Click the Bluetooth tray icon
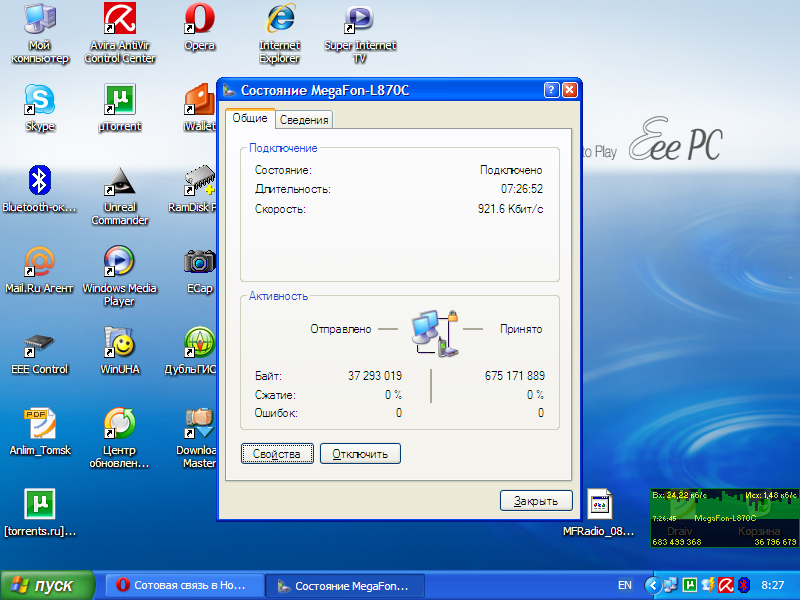The height and width of the screenshot is (600, 800). pos(744,585)
